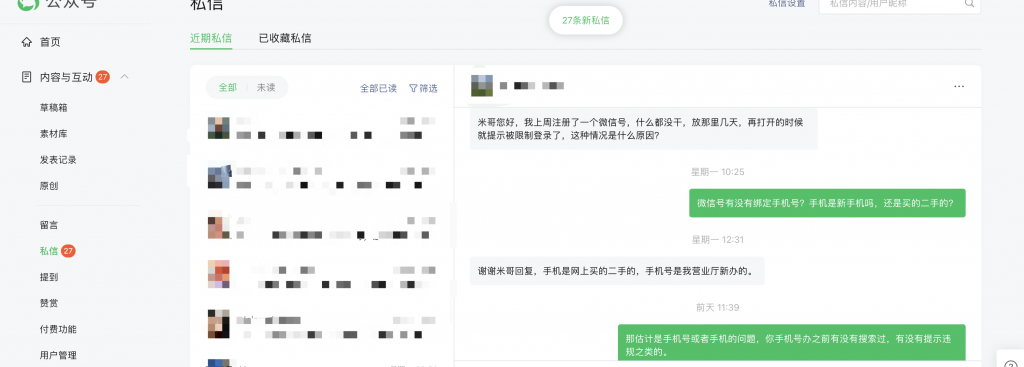Select the 未读 filter toggle
The height and width of the screenshot is (367, 1024).
266,88
